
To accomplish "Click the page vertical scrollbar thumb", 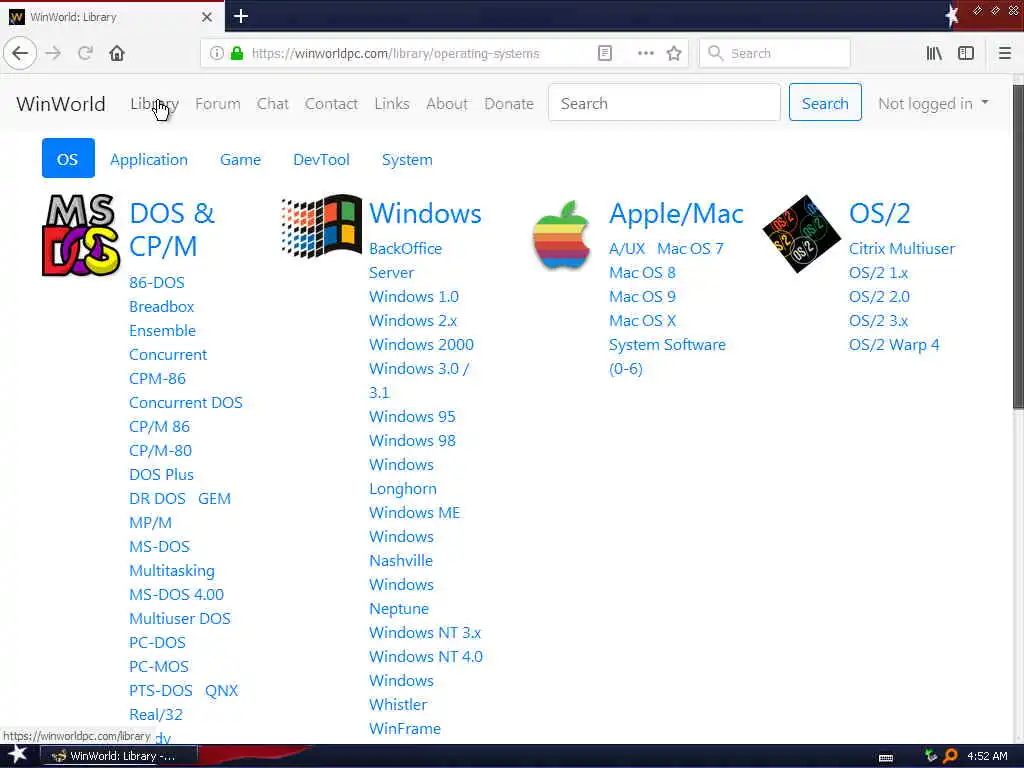I will 1017,247.
